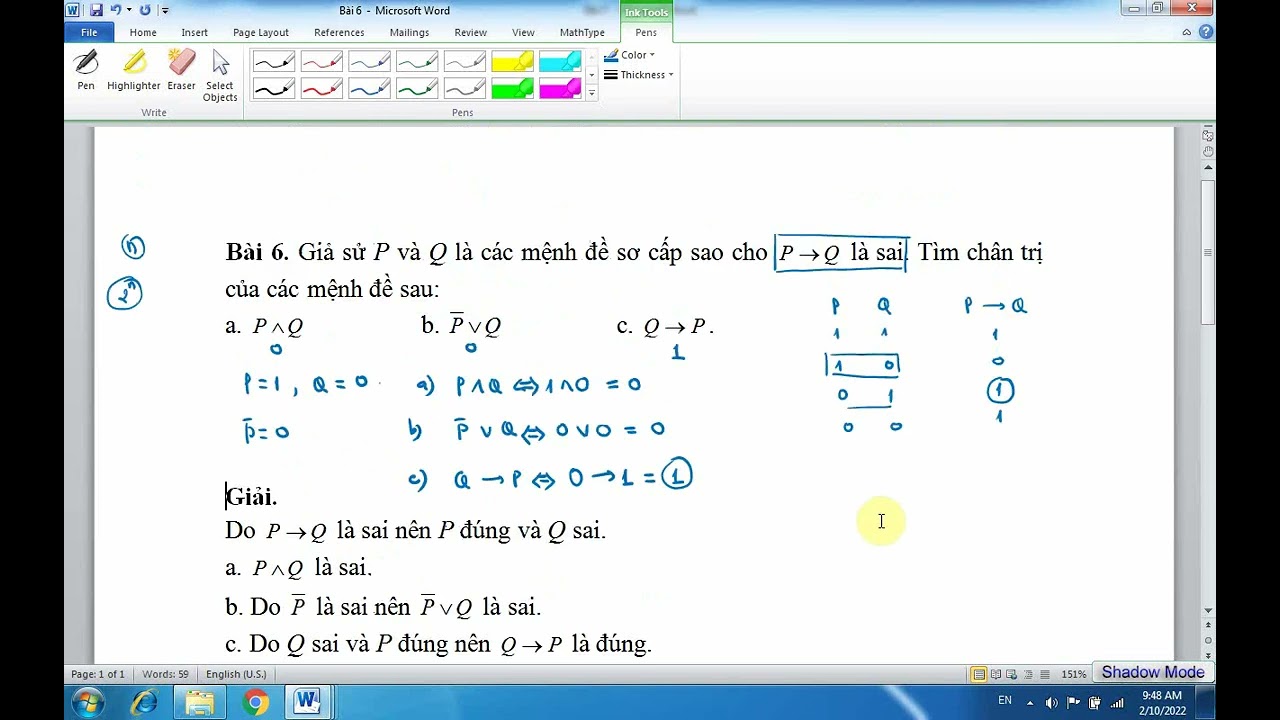Undo the last action
Screen dimensions: 1280x720
115,10
